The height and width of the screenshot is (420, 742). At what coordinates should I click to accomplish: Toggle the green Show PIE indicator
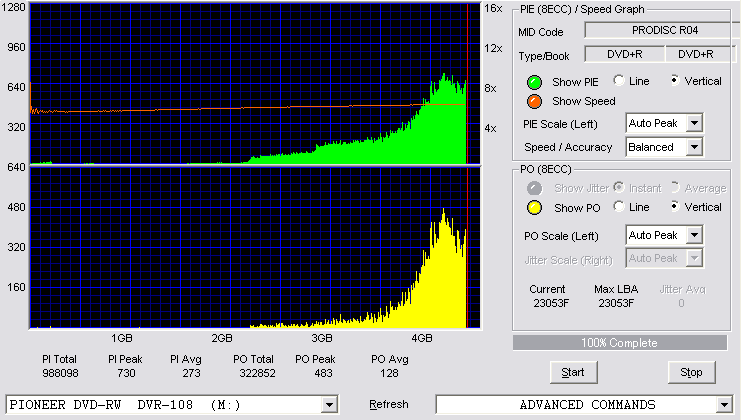coord(534,82)
